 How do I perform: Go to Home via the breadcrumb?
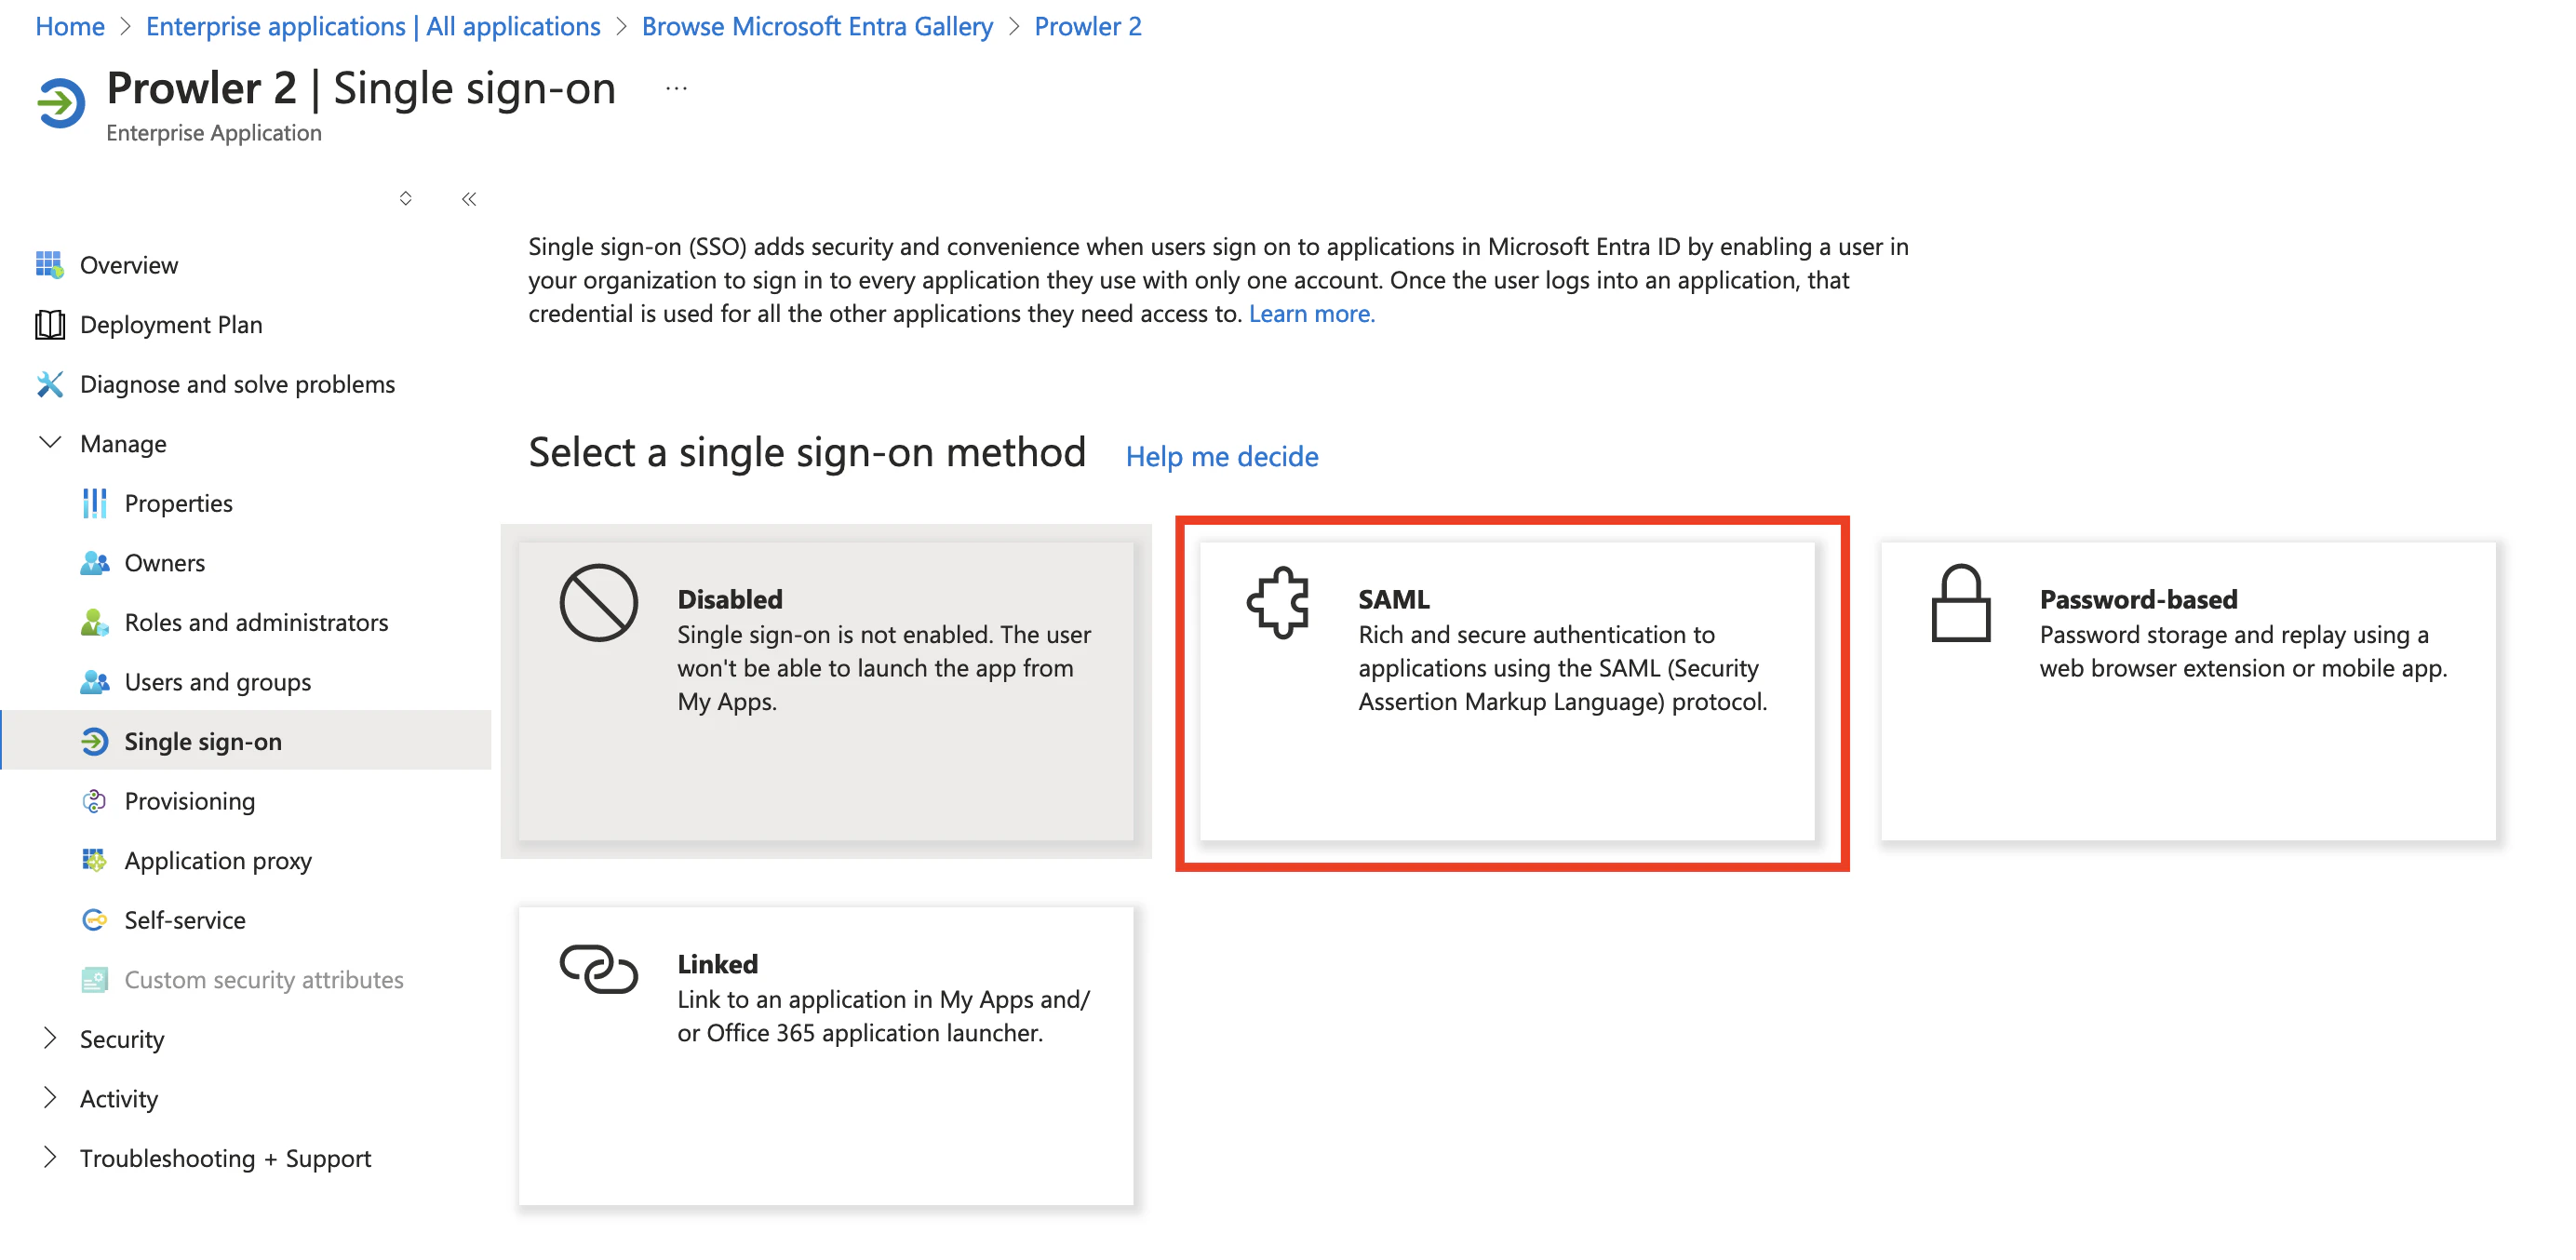tap(69, 26)
